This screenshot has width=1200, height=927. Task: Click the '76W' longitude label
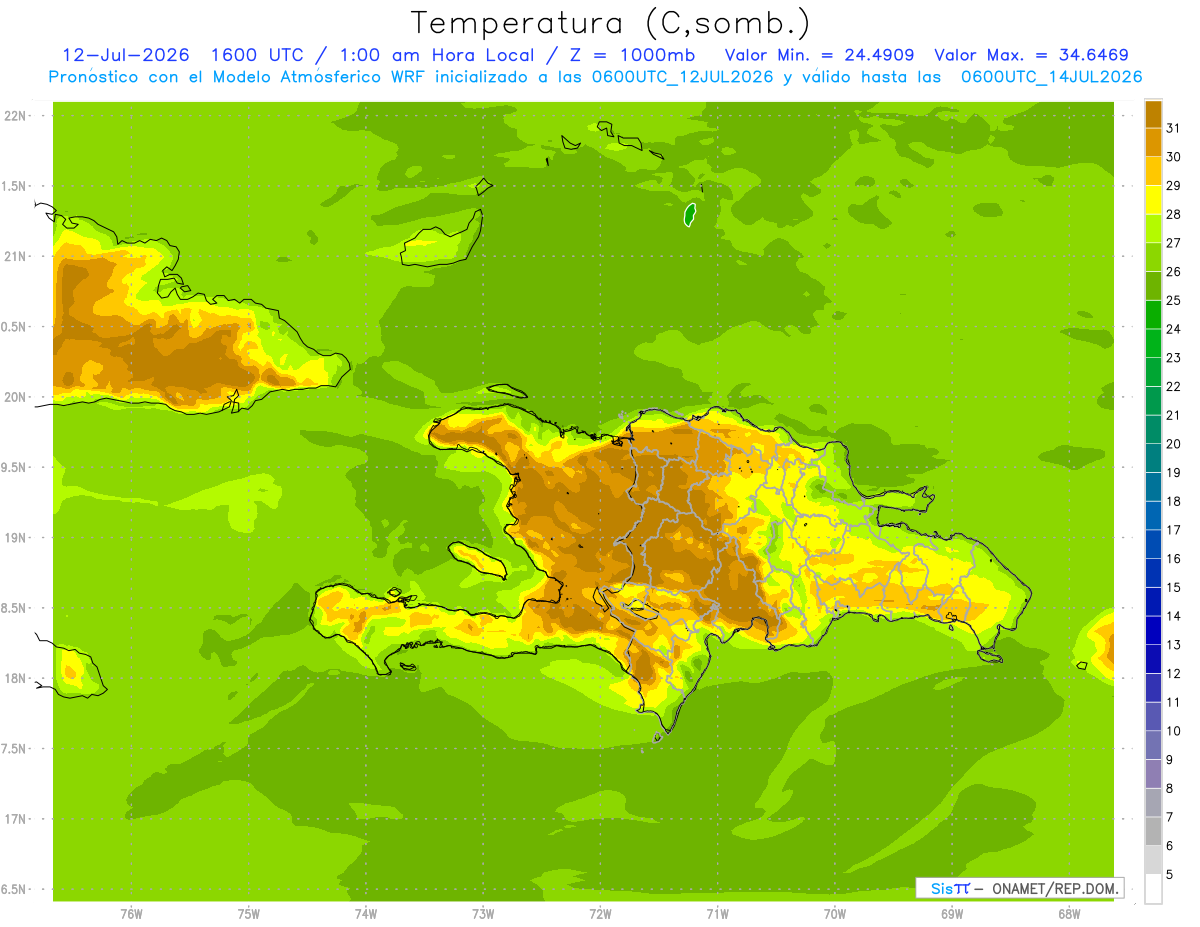[131, 914]
